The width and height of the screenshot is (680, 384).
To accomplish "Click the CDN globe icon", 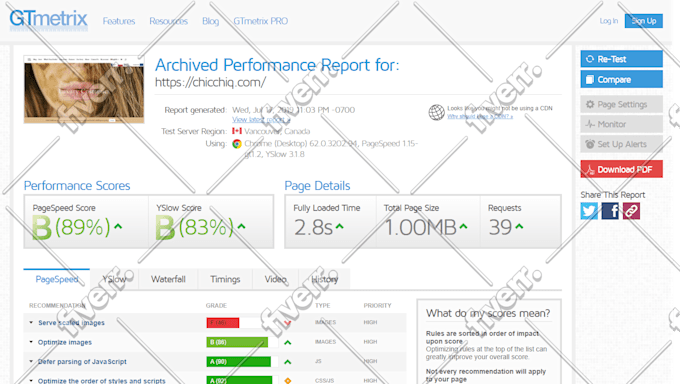I will (x=436, y=112).
